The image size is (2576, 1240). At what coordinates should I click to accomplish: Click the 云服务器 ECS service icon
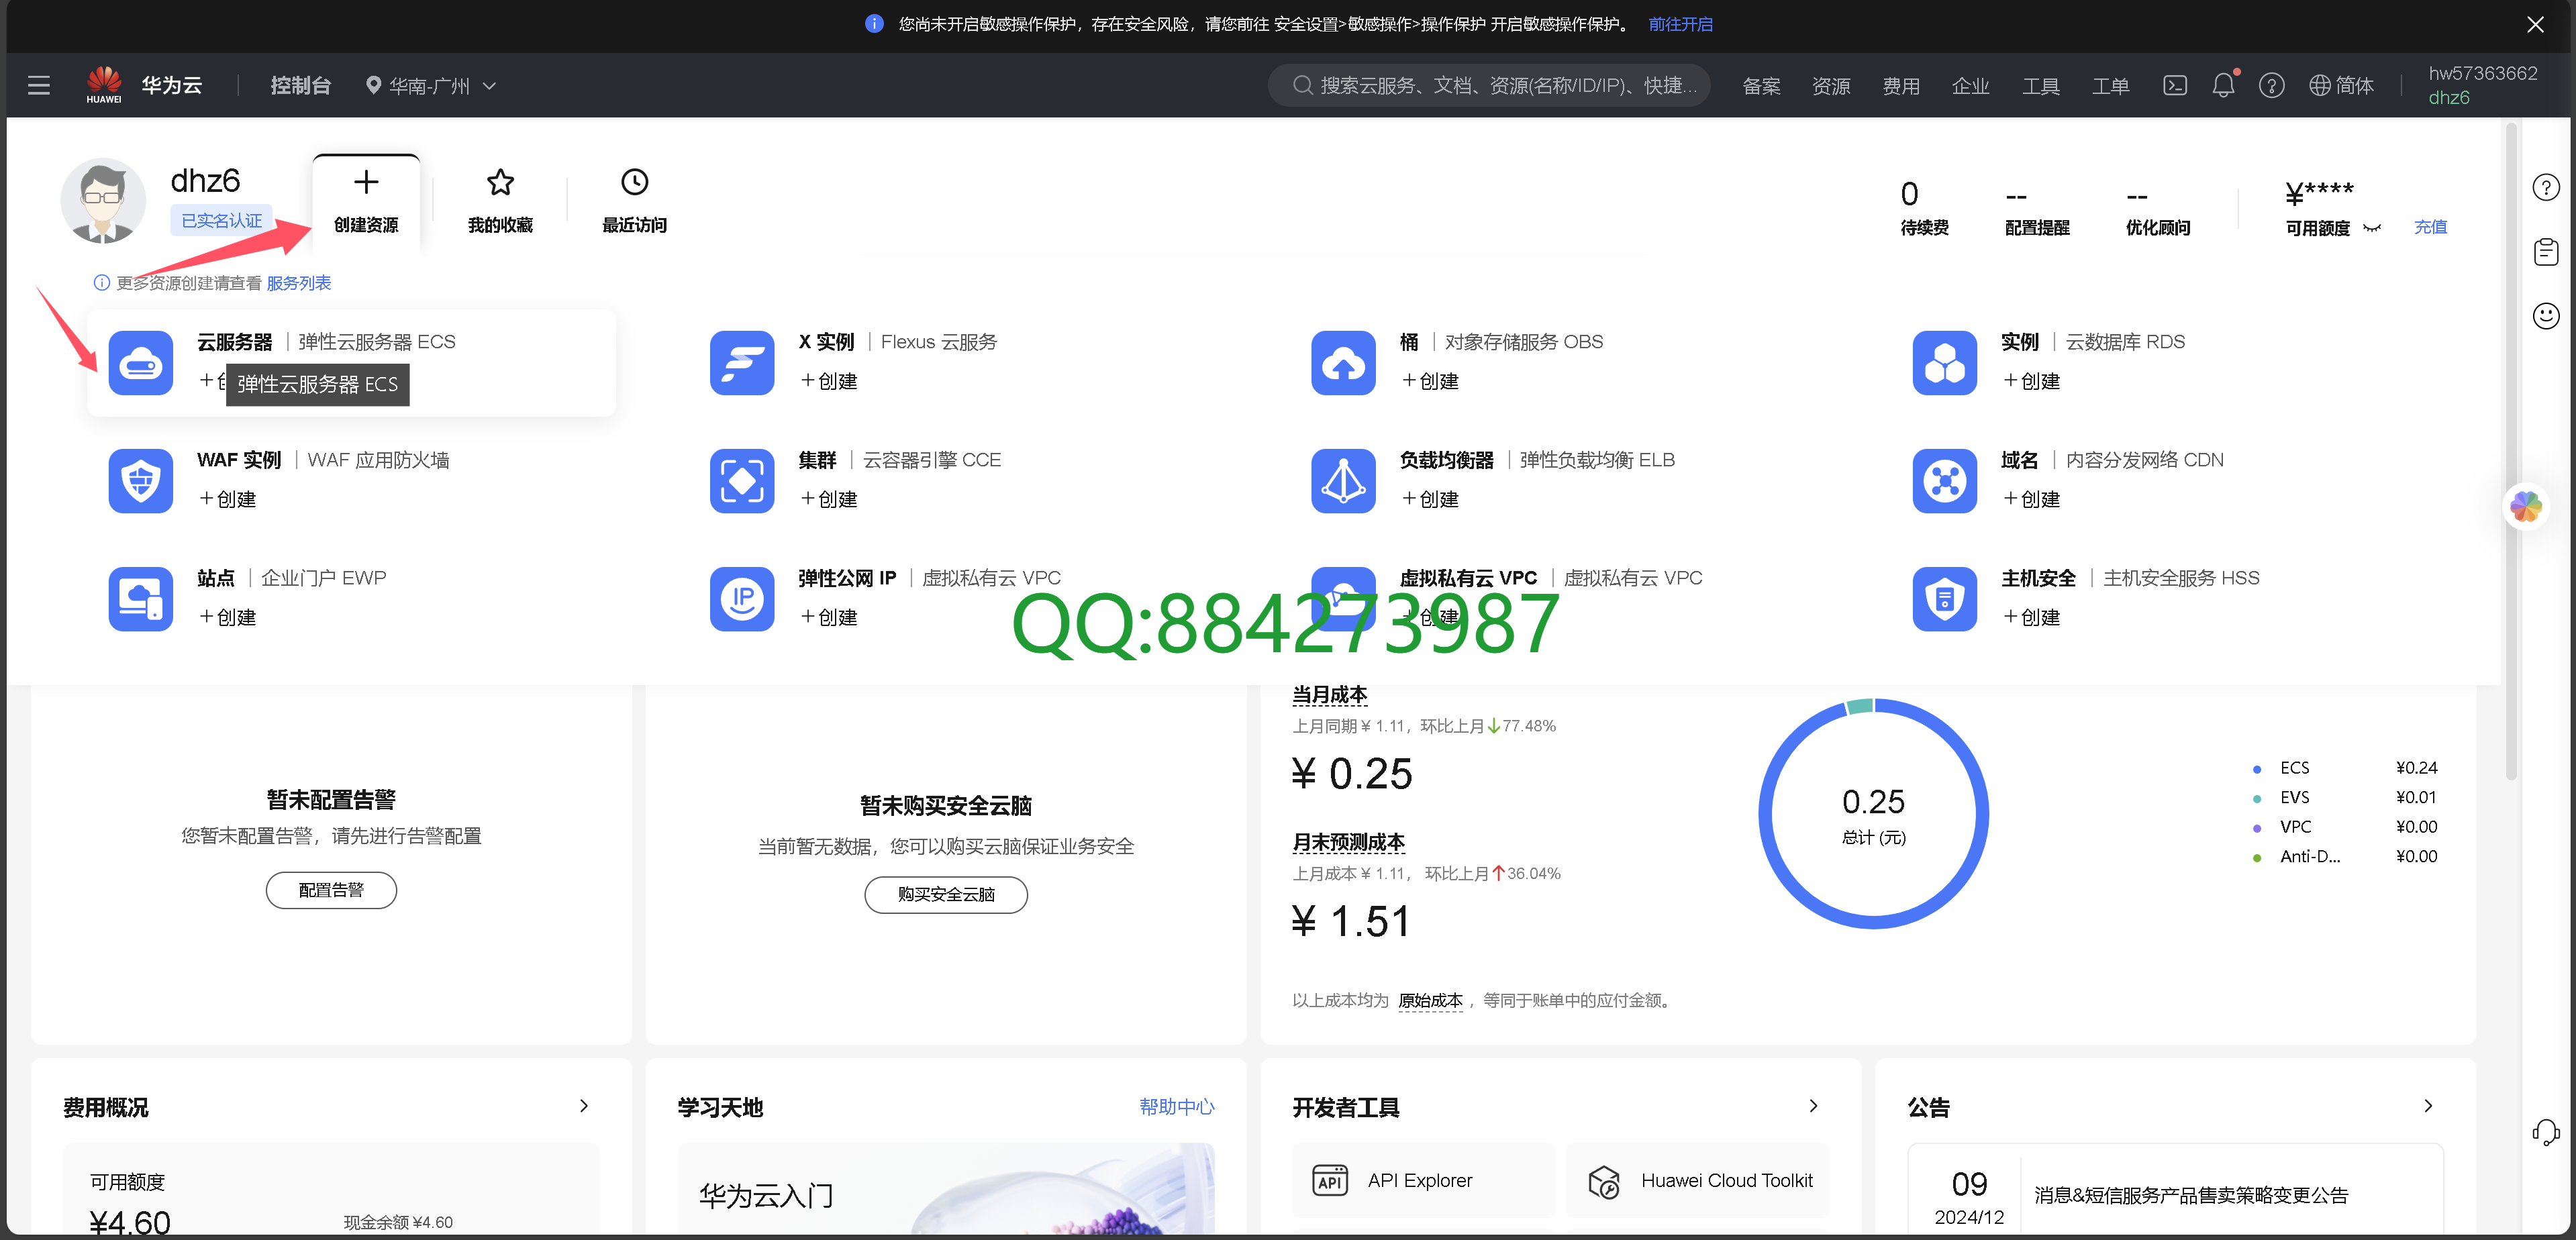(141, 363)
